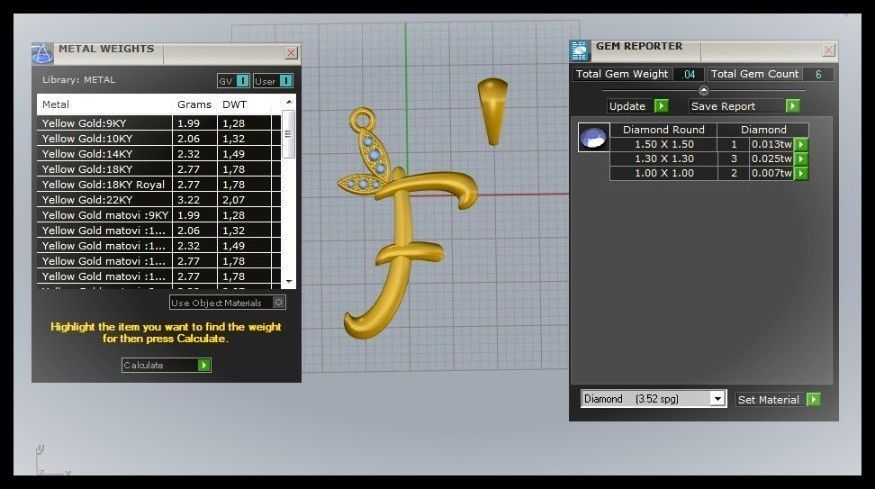Click the green arrow next to Update

point(661,106)
